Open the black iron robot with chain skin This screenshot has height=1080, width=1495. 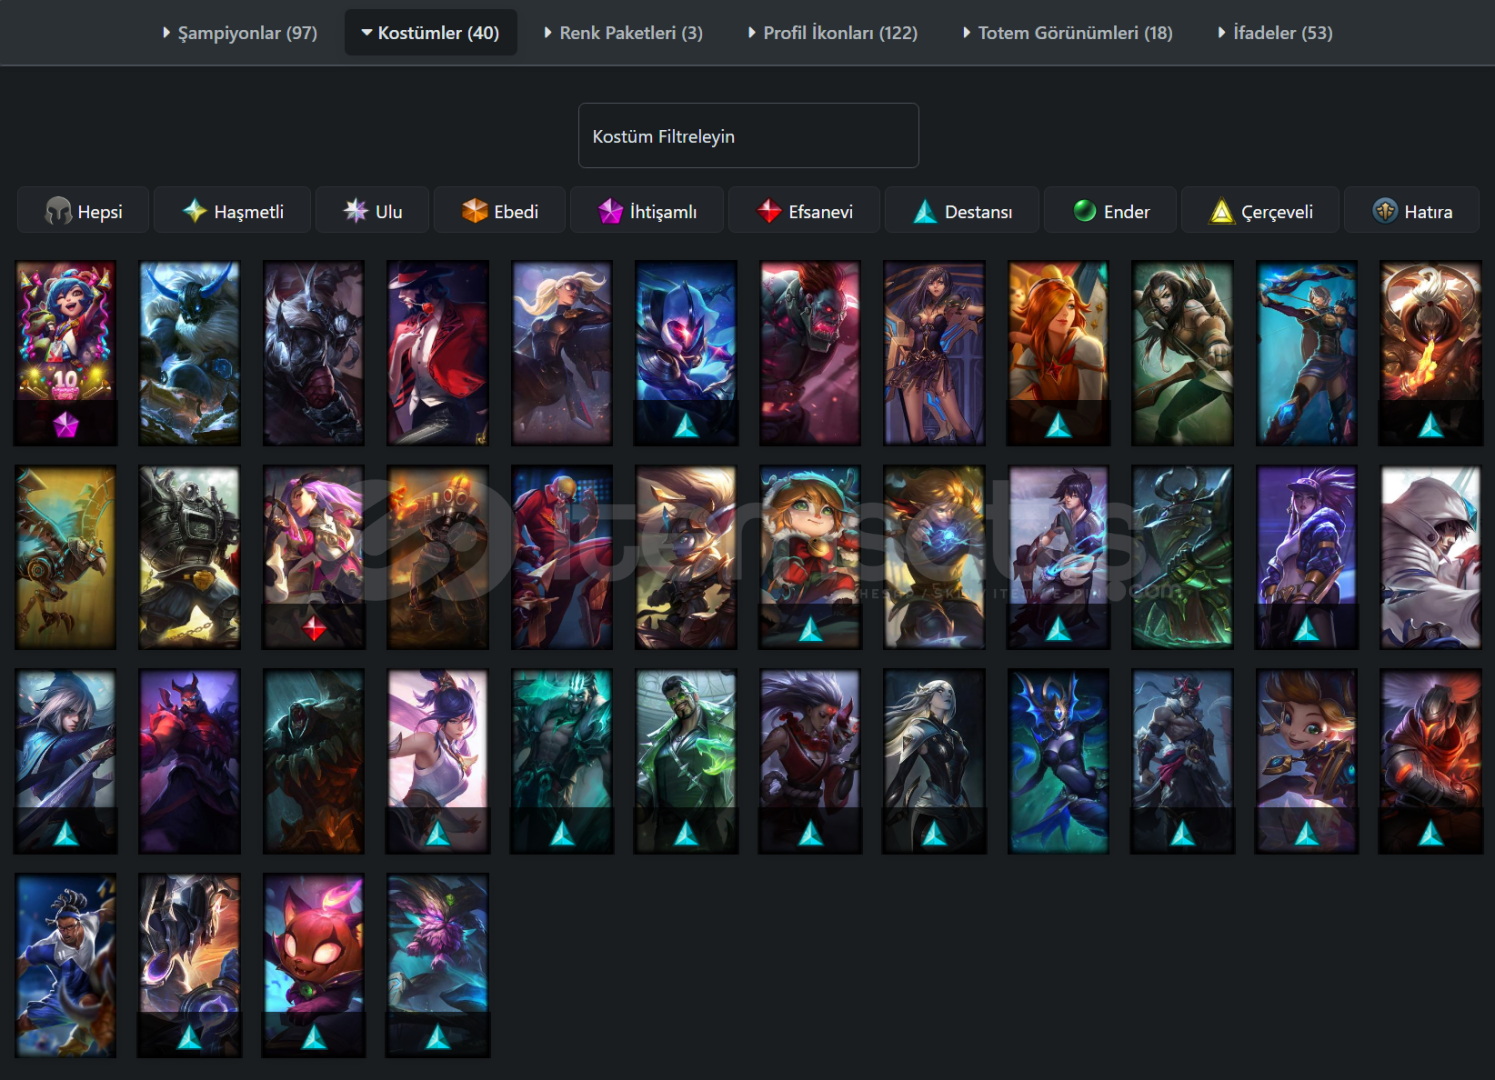pyautogui.click(x=189, y=557)
